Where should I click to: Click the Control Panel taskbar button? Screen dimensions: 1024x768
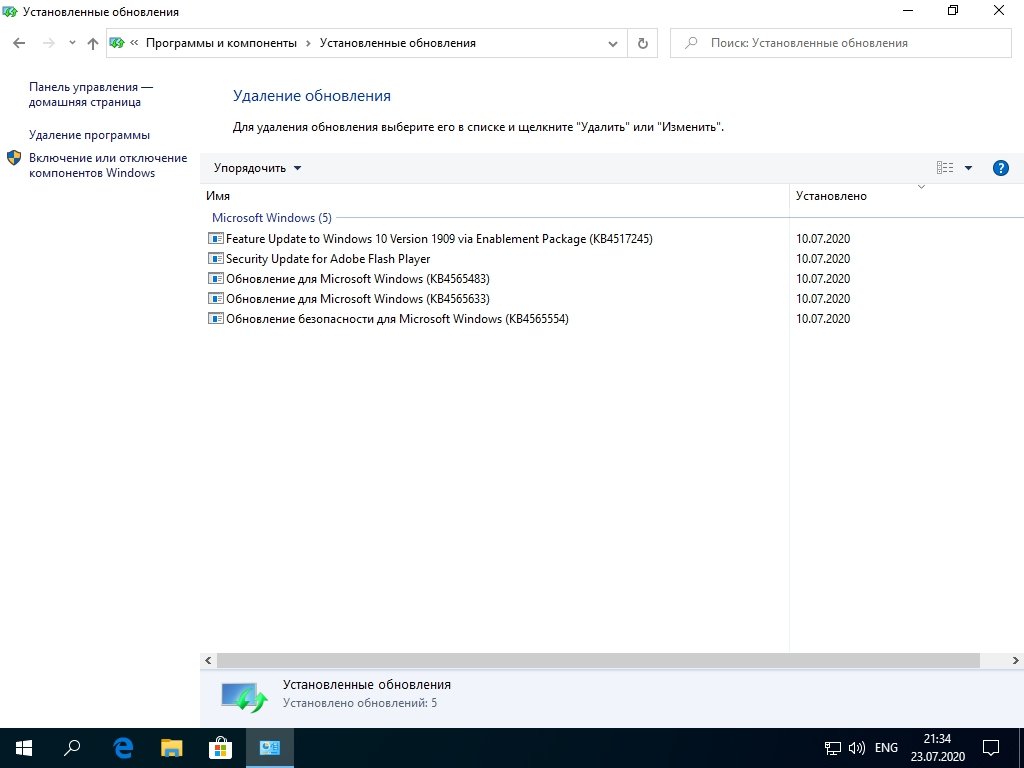click(270, 748)
